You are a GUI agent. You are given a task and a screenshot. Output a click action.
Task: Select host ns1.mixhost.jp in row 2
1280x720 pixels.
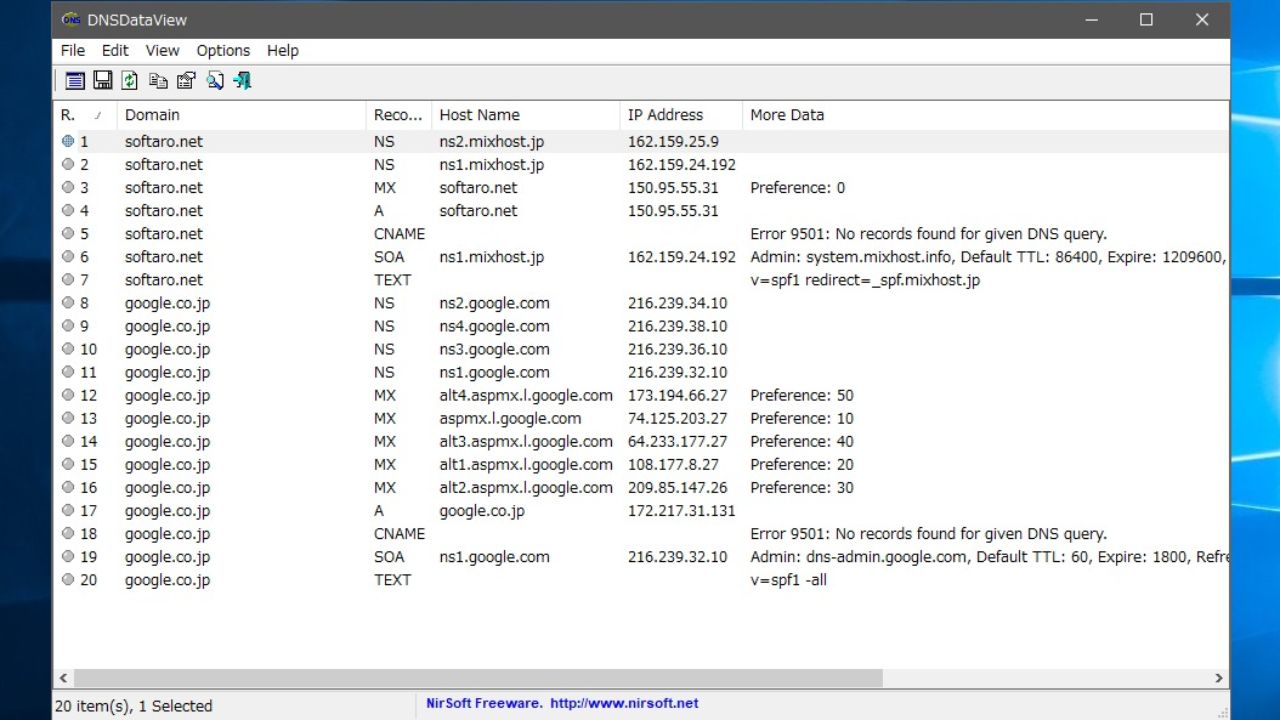coord(492,165)
